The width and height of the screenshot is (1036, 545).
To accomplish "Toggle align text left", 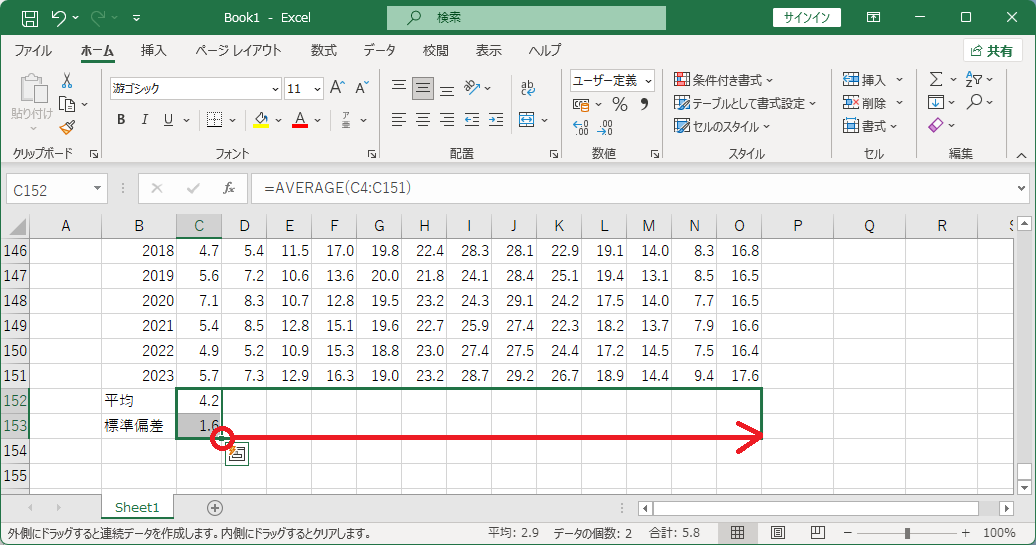I will coord(398,120).
